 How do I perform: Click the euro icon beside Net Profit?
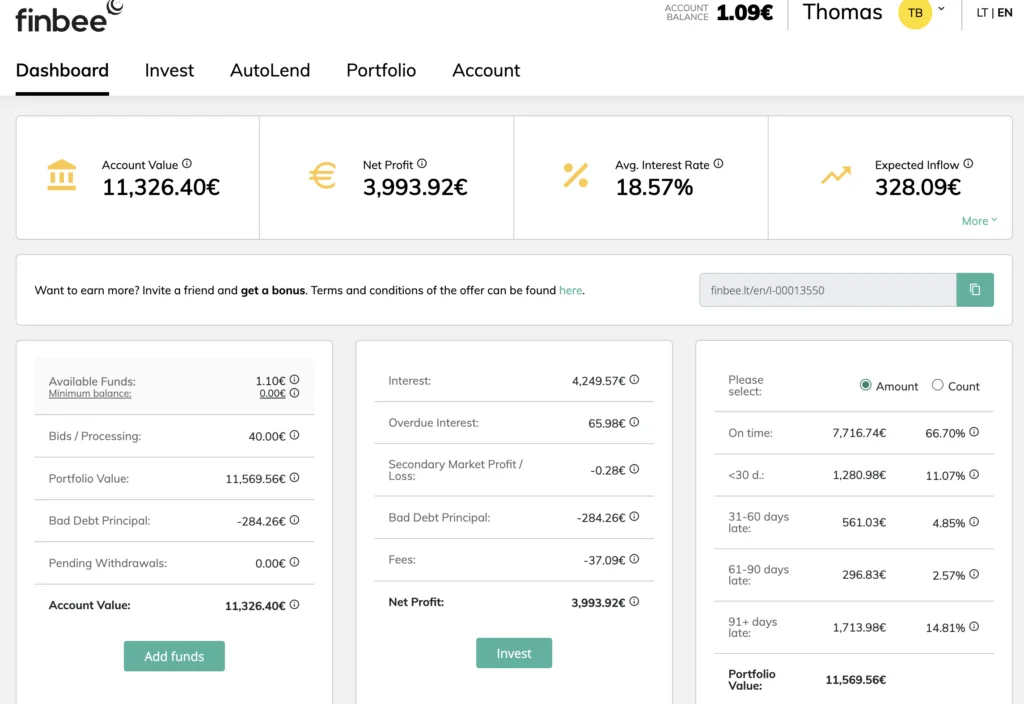[321, 176]
